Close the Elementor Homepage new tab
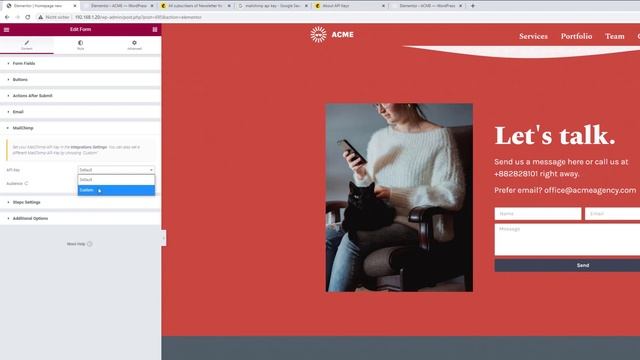Image resolution: width=640 pixels, height=360 pixels. tap(75, 6)
